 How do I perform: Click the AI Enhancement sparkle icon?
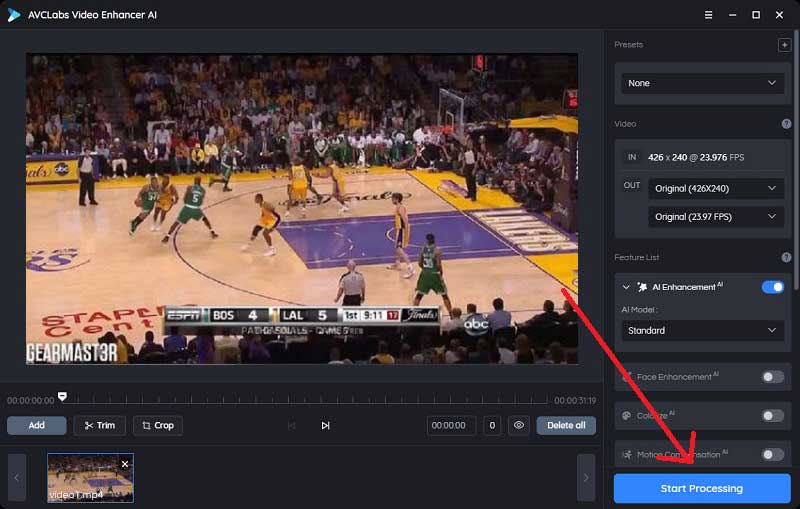tap(642, 287)
